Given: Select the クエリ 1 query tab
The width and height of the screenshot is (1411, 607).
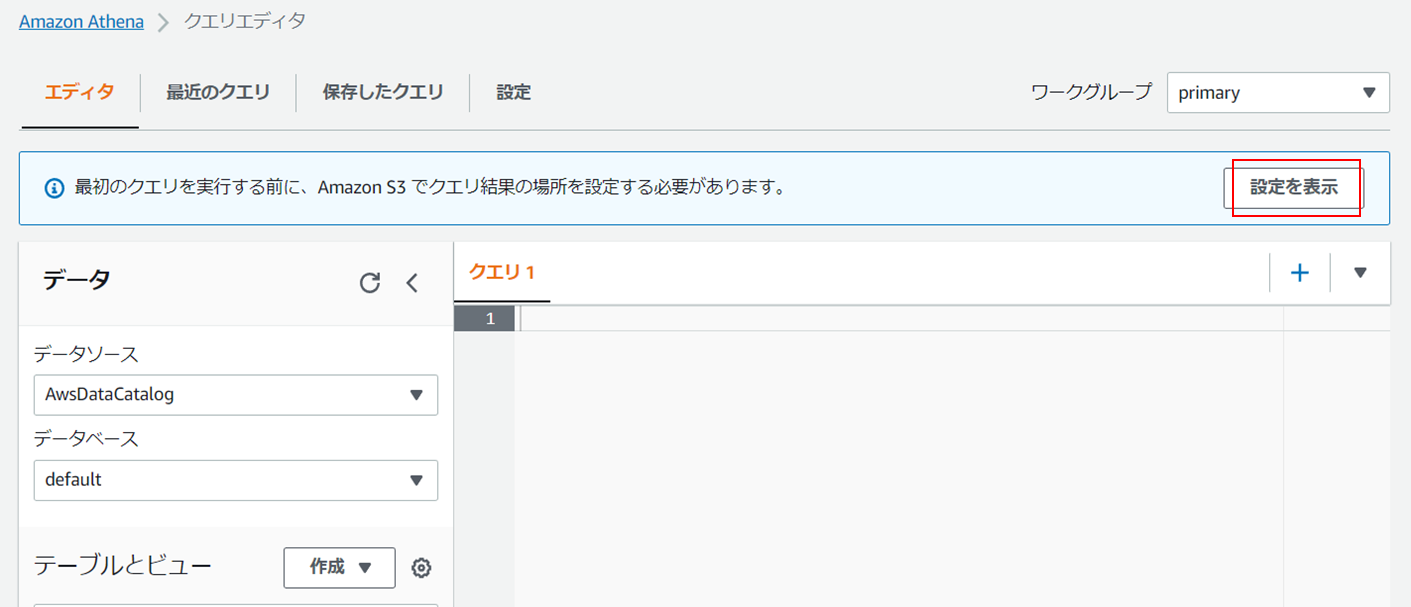Looking at the screenshot, I should pos(502,273).
